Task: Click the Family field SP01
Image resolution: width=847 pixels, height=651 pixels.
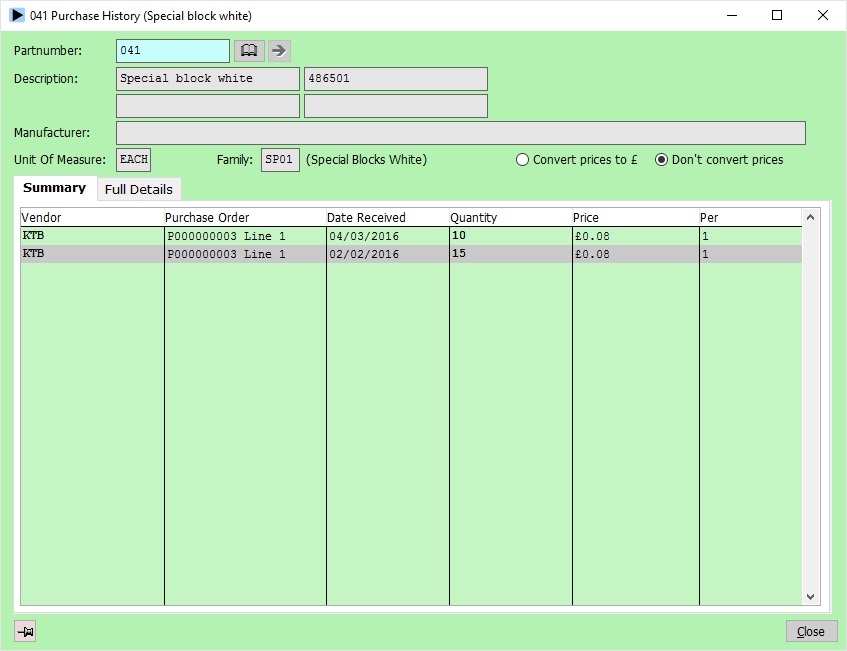Action: (280, 160)
